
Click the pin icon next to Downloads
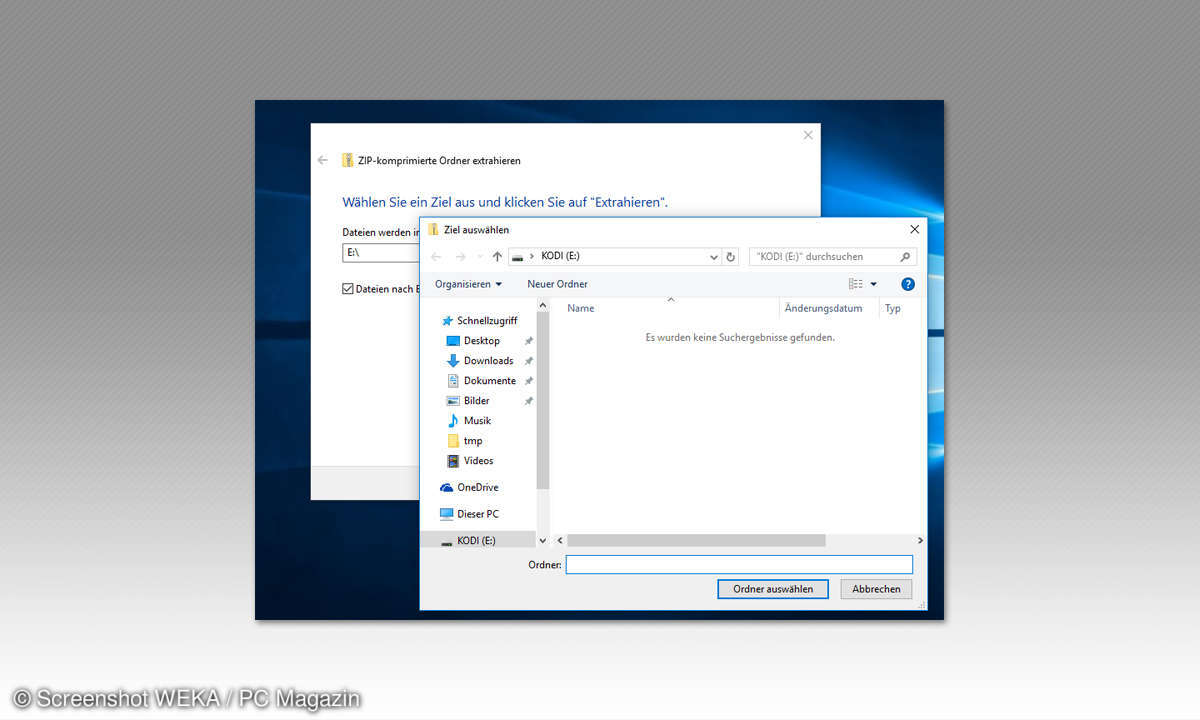529,361
